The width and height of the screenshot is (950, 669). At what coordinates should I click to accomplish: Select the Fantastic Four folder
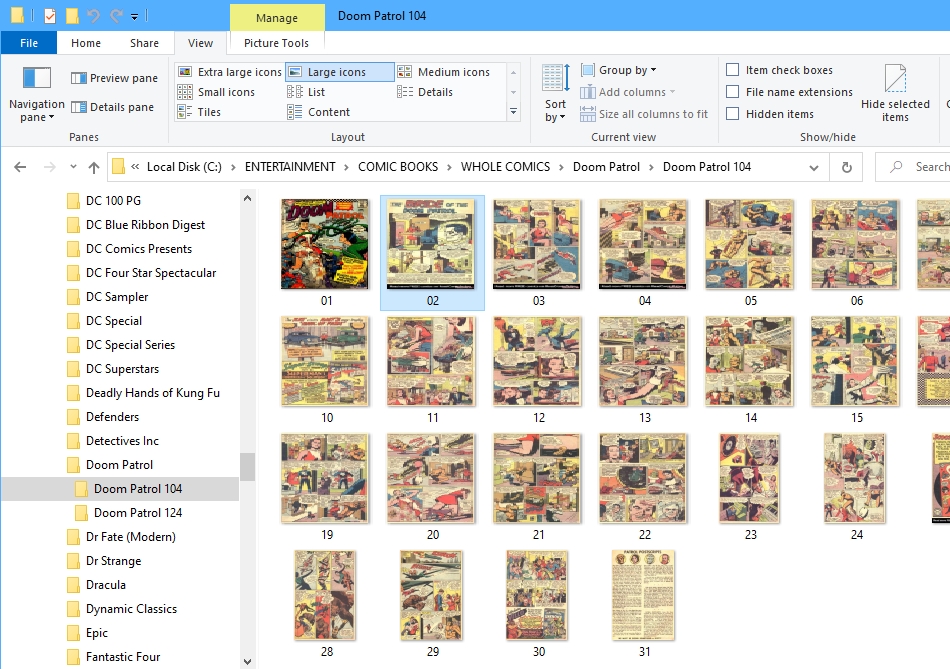pos(123,657)
